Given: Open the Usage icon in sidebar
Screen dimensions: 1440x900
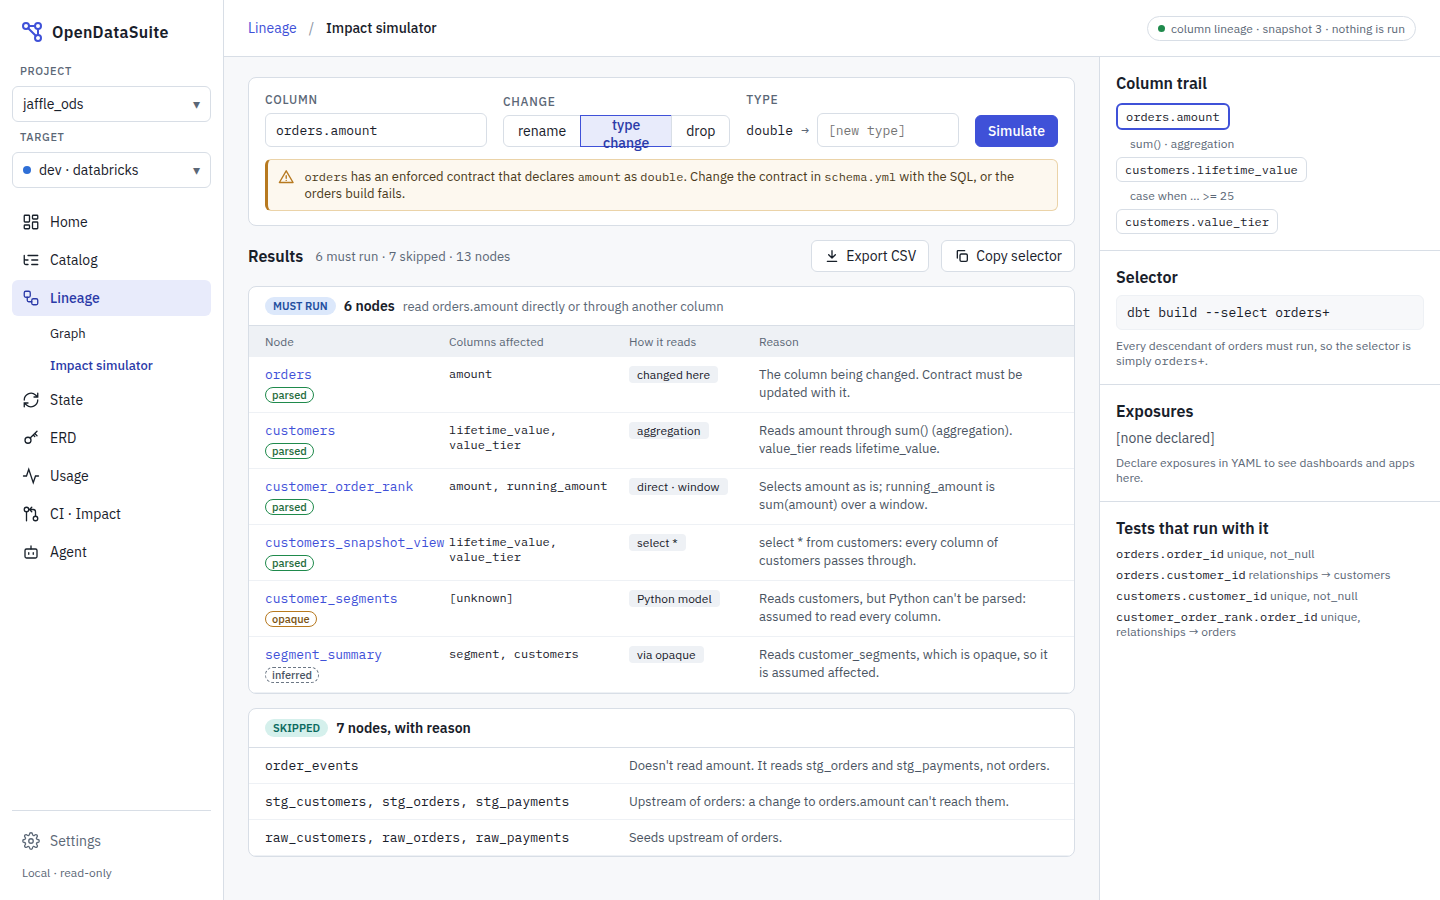Looking at the screenshot, I should [x=31, y=476].
